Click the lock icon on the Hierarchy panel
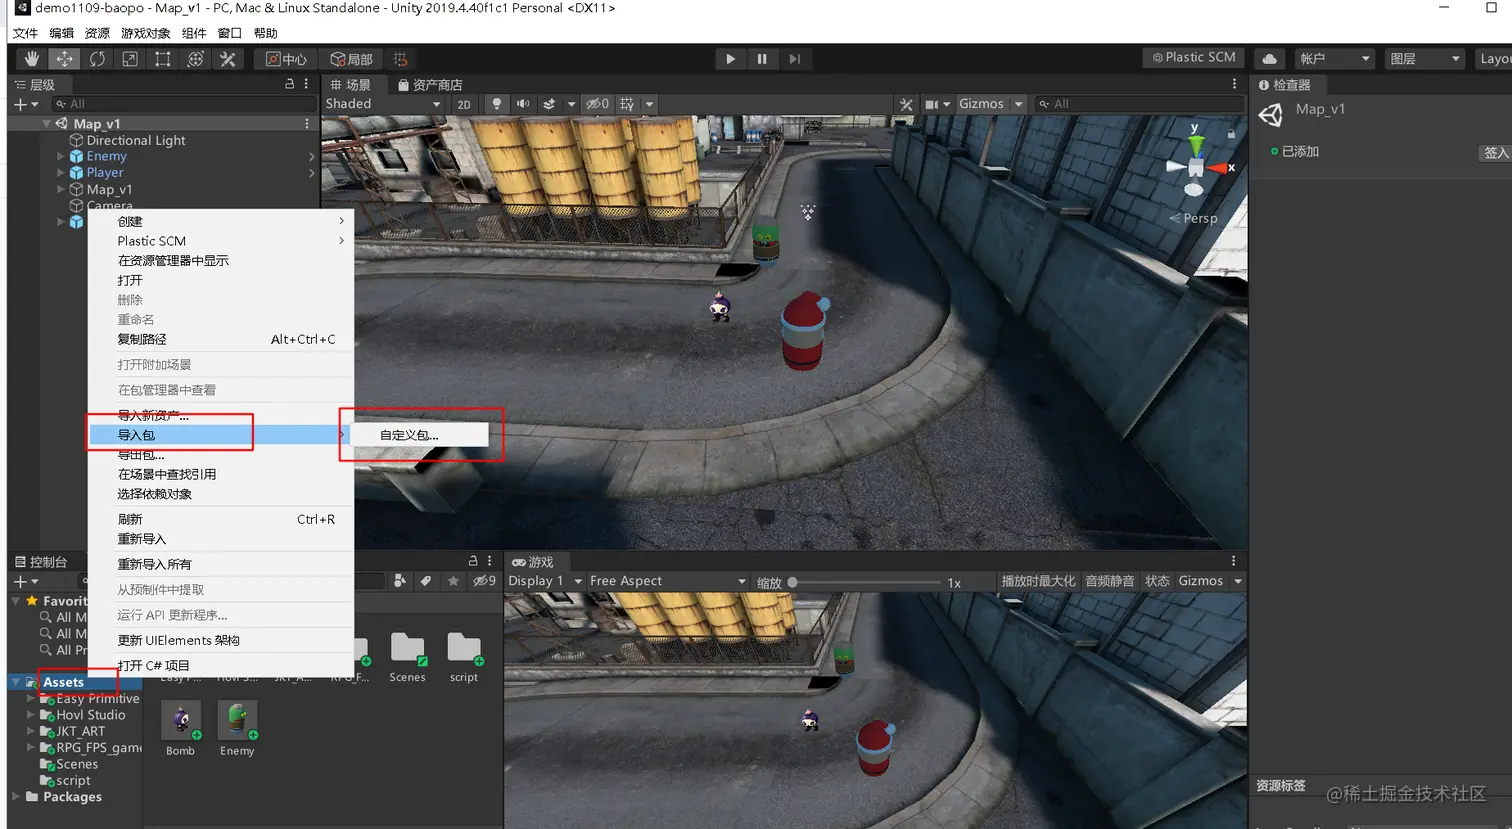Viewport: 1512px width, 829px height. [290, 84]
